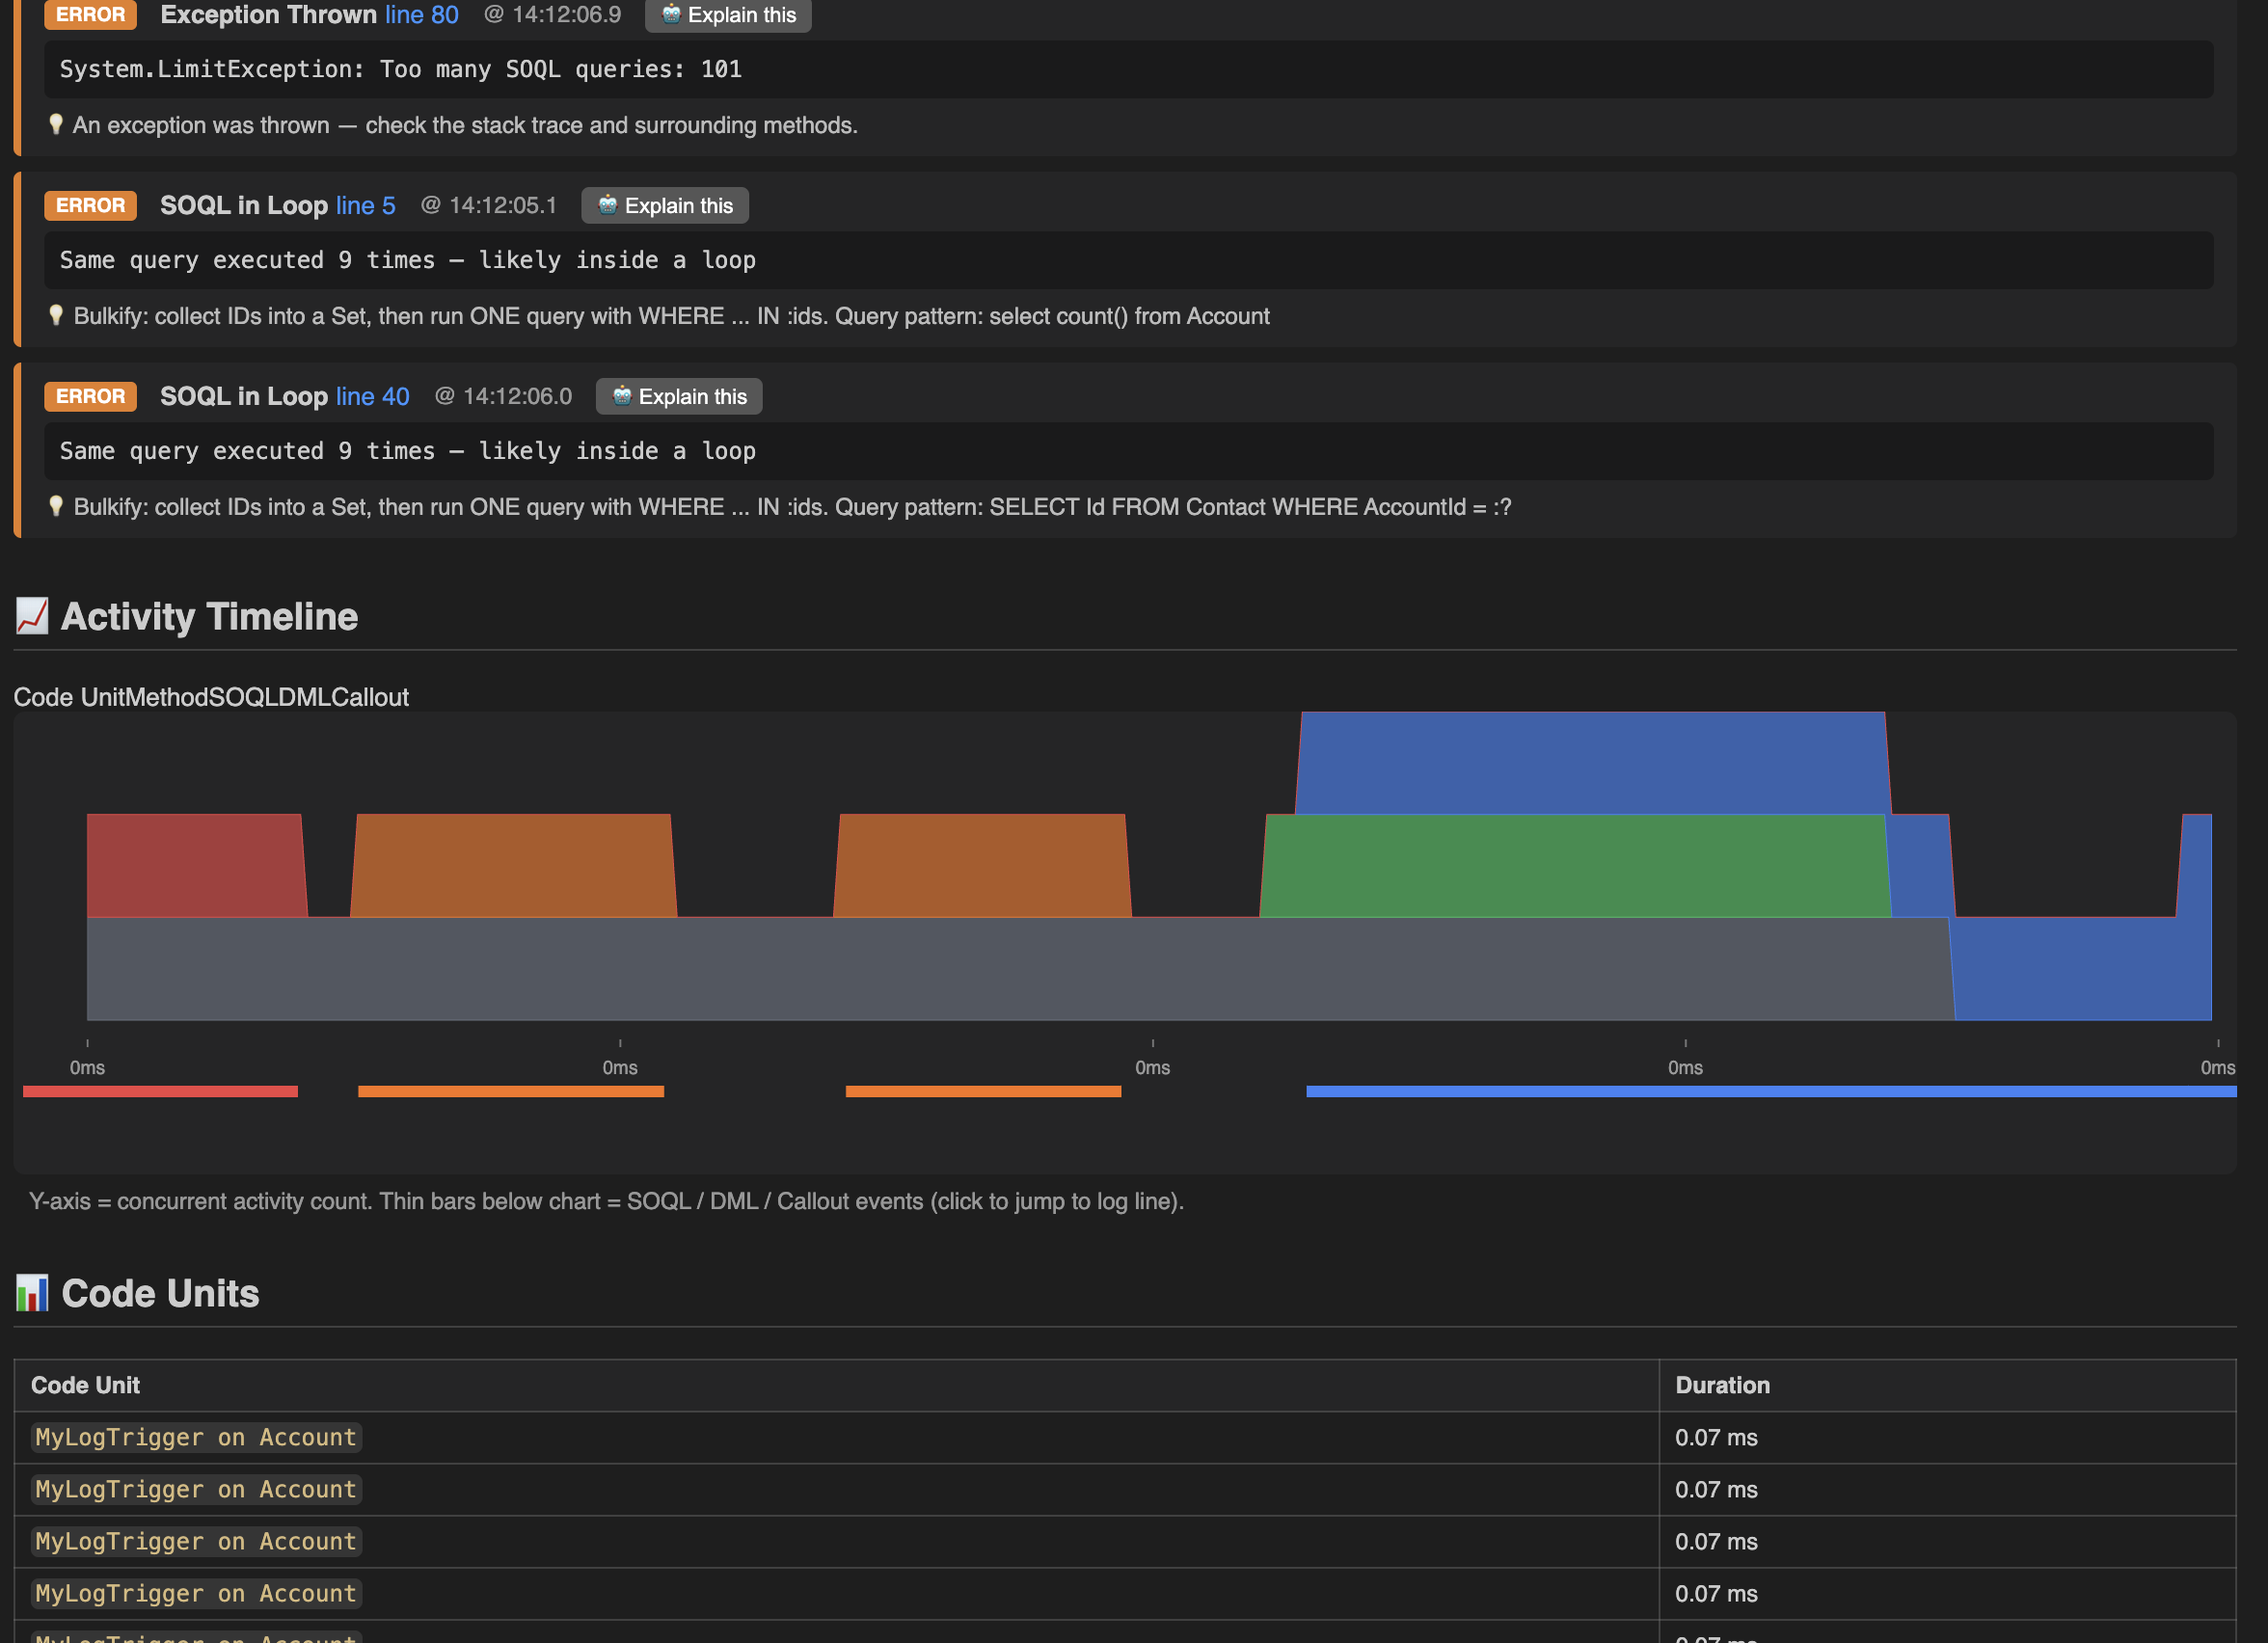Open the line 5 link
The width and height of the screenshot is (2268, 1643).
pyautogui.click(x=366, y=205)
